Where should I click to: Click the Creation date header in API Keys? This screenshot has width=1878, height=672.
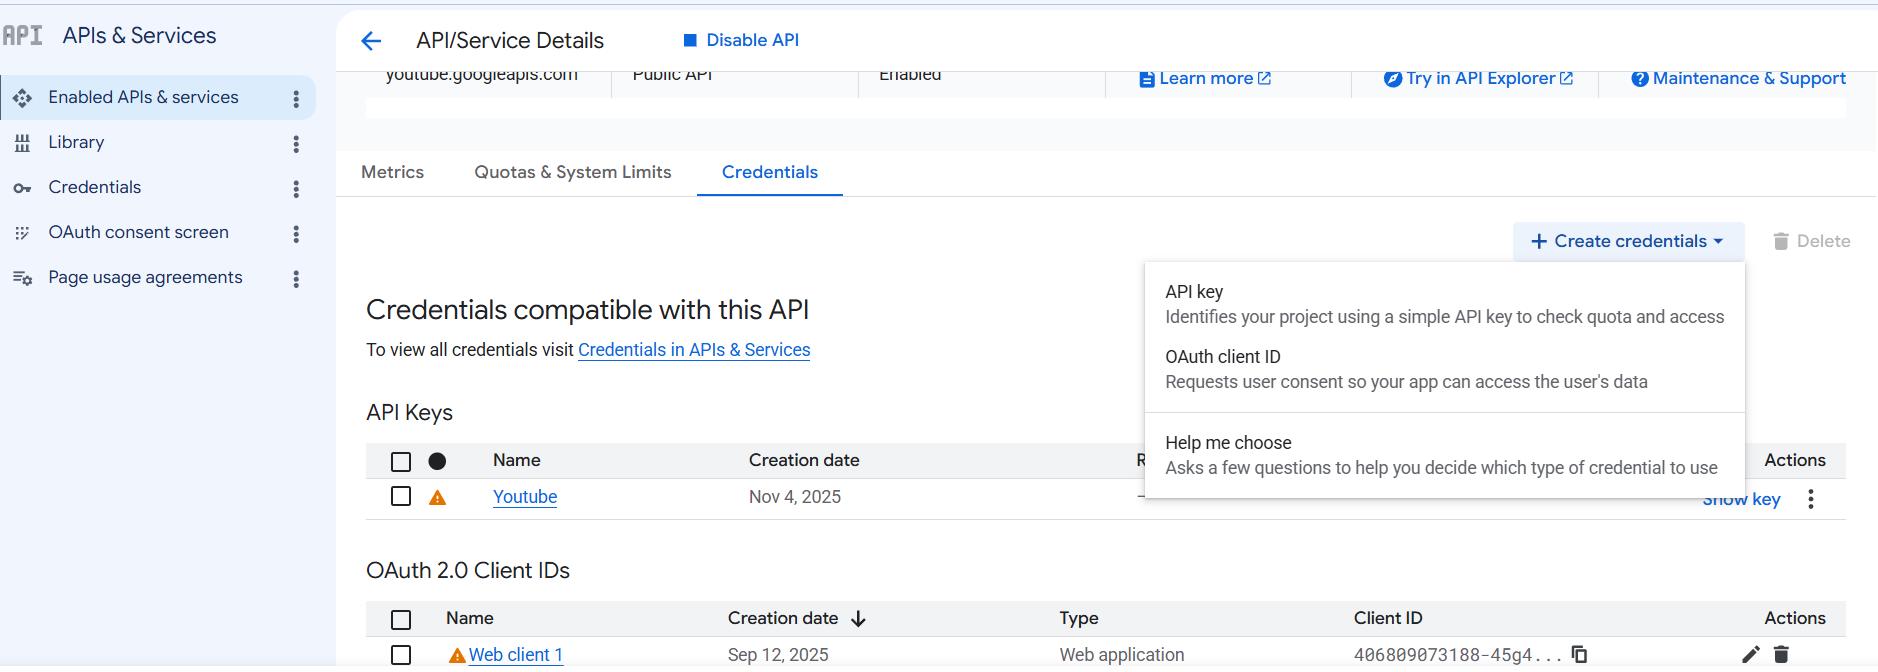click(804, 460)
